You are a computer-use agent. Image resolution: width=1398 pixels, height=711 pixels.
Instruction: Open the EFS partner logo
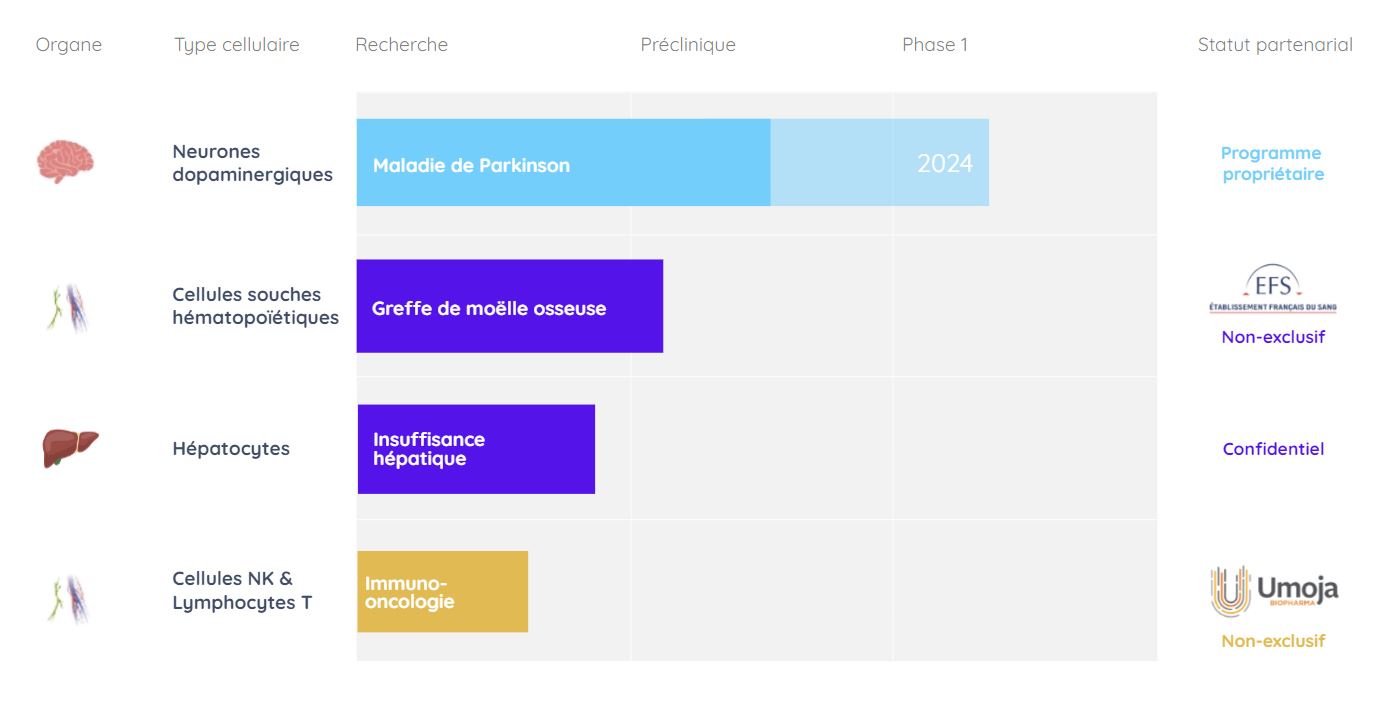click(x=1273, y=291)
